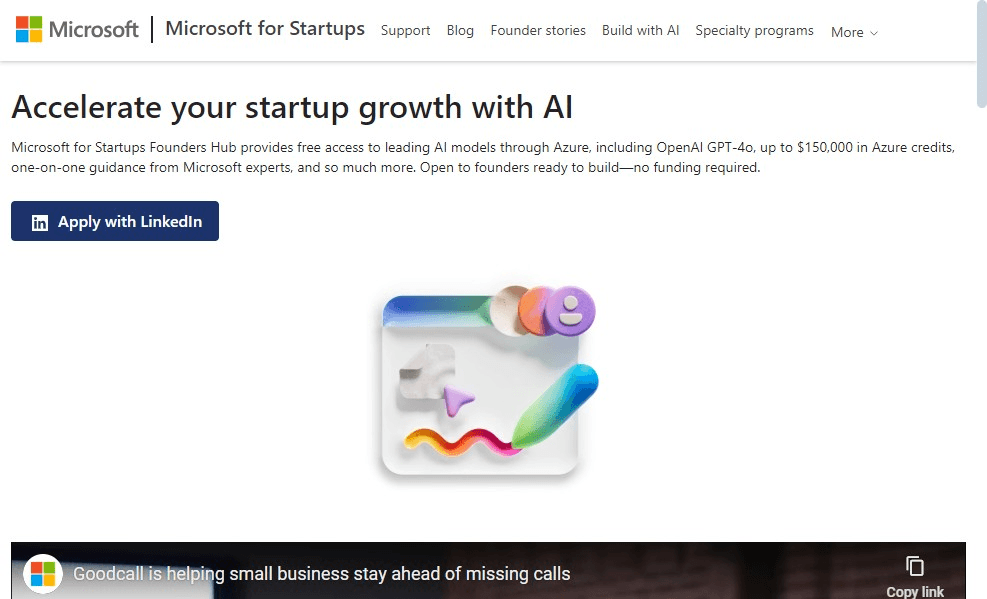Viewport: 987px width, 599px height.
Task: Click the colorful four-square Microsoft icon top left
Action: (27, 28)
